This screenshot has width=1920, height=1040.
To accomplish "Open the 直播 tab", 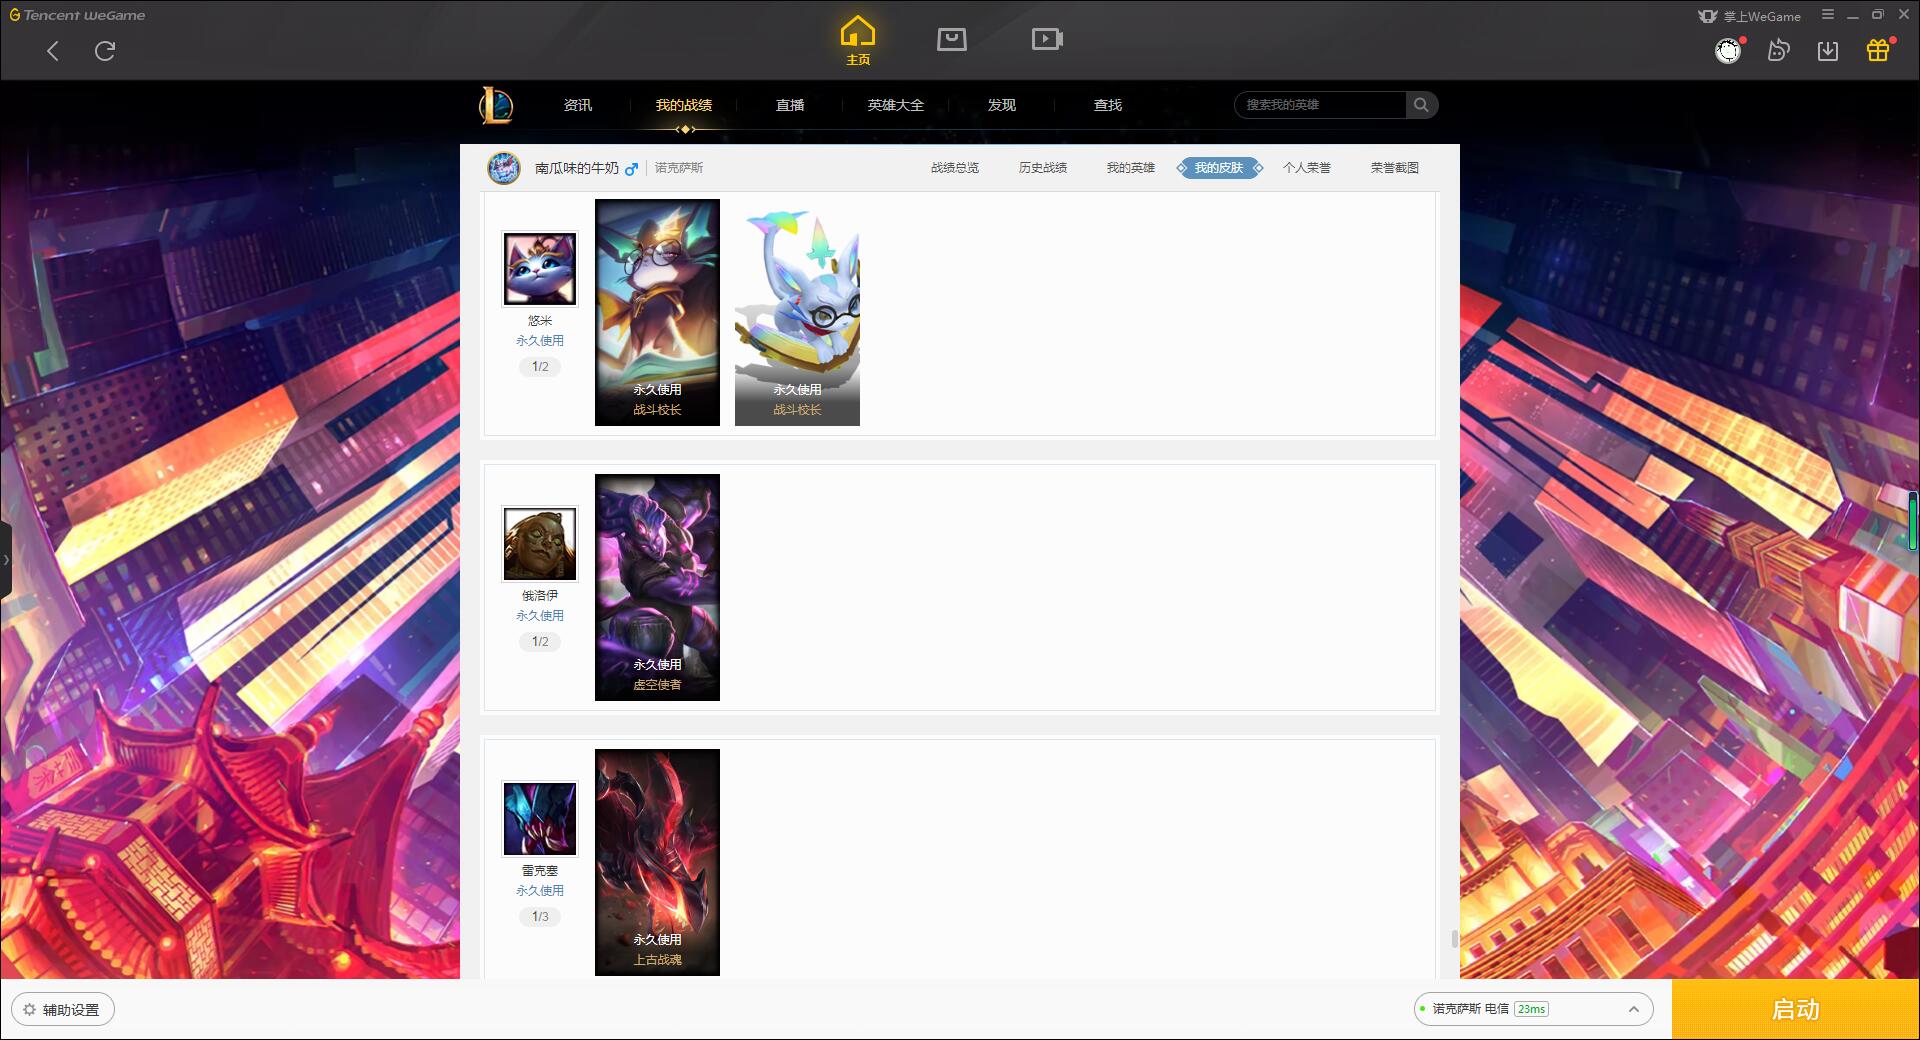I will pos(790,105).
